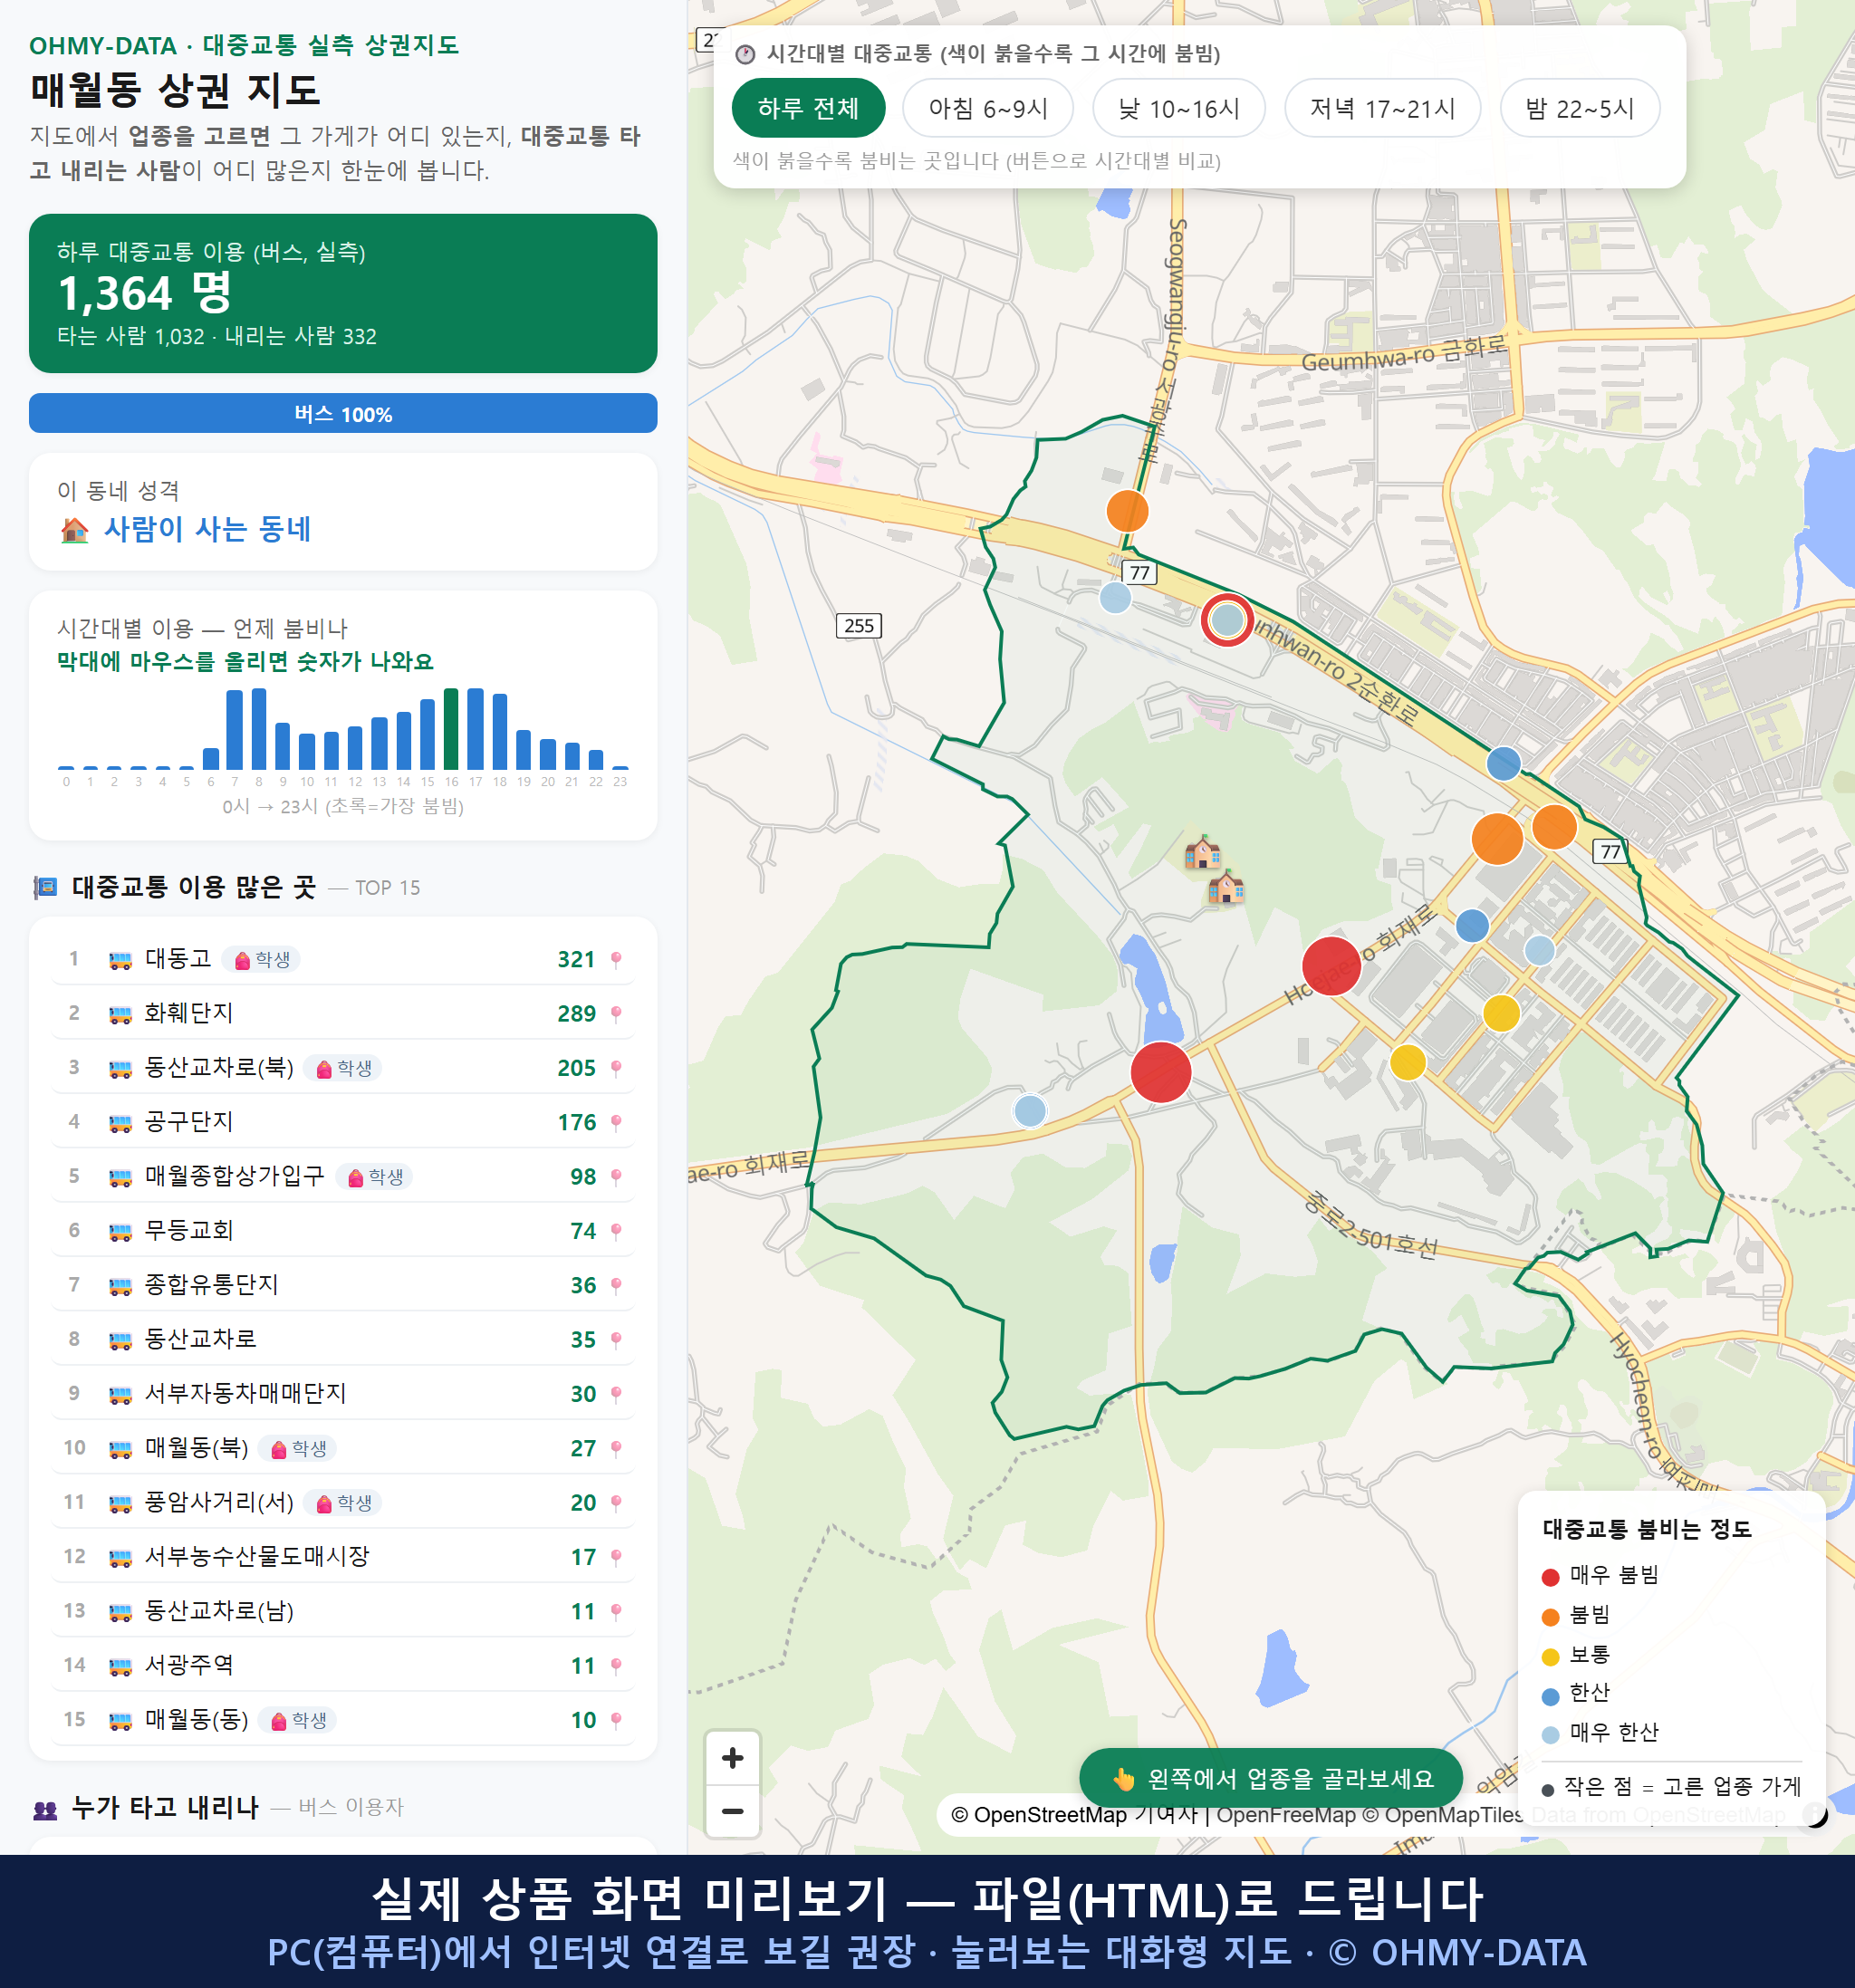The image size is (1855, 1988).
Task: Switch to 아침 6~9시 time filter
Action: click(x=987, y=108)
